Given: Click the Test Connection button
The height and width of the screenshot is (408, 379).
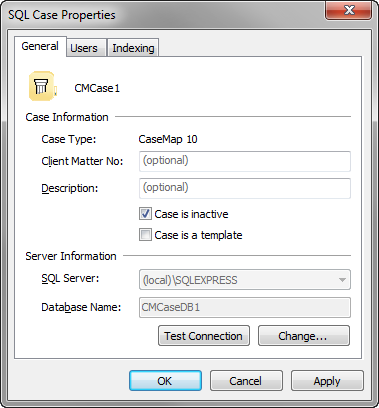Looking at the screenshot, I should coord(204,336).
